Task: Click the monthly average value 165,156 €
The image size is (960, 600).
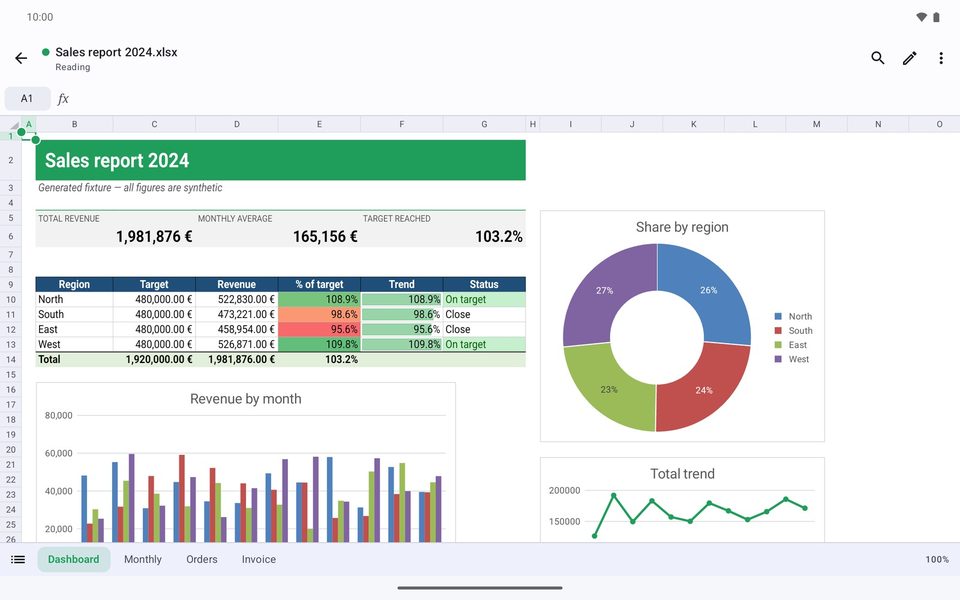Action: 325,236
